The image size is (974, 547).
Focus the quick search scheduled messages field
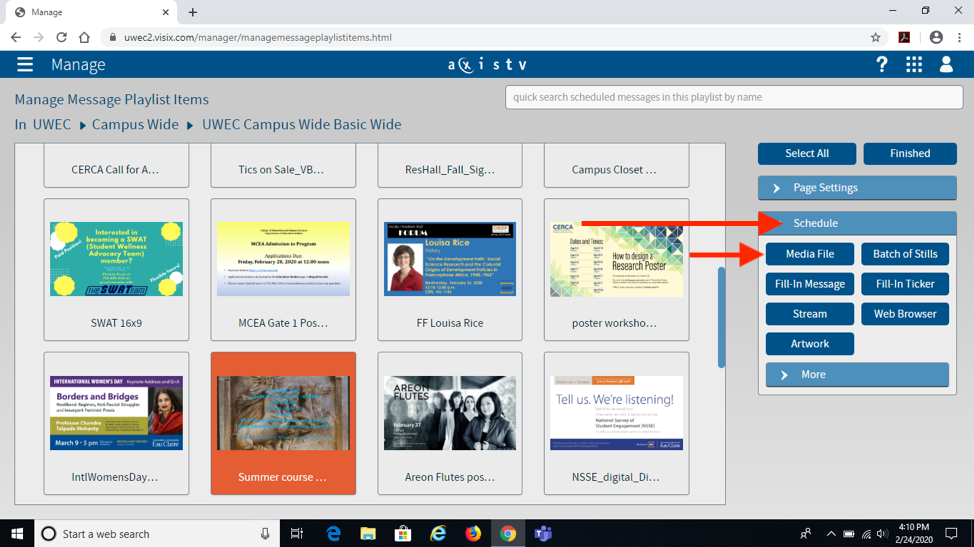click(734, 97)
